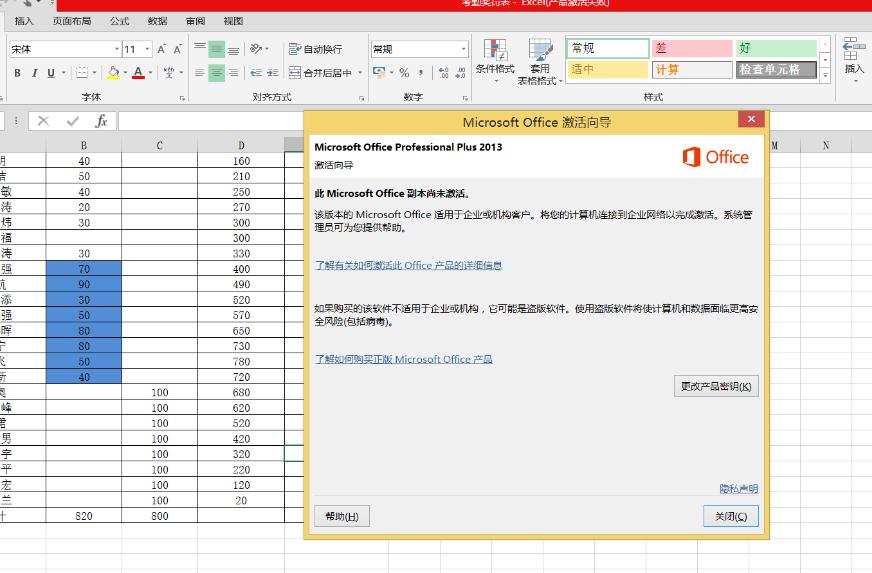
Task: Toggle Underline formatting button
Action: pos(51,73)
